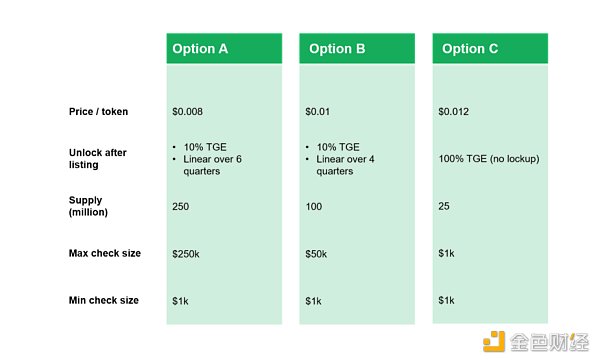
Task: Click Linear over 4 quarters bullet
Action: click(x=345, y=165)
